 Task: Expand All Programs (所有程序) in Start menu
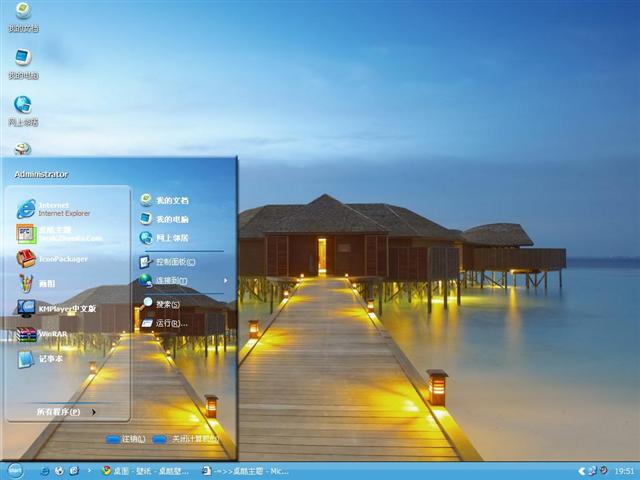(66, 412)
